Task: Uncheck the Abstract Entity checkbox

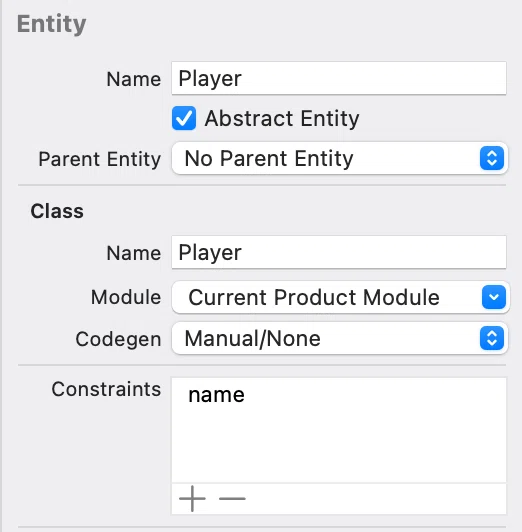Action: coord(184,118)
